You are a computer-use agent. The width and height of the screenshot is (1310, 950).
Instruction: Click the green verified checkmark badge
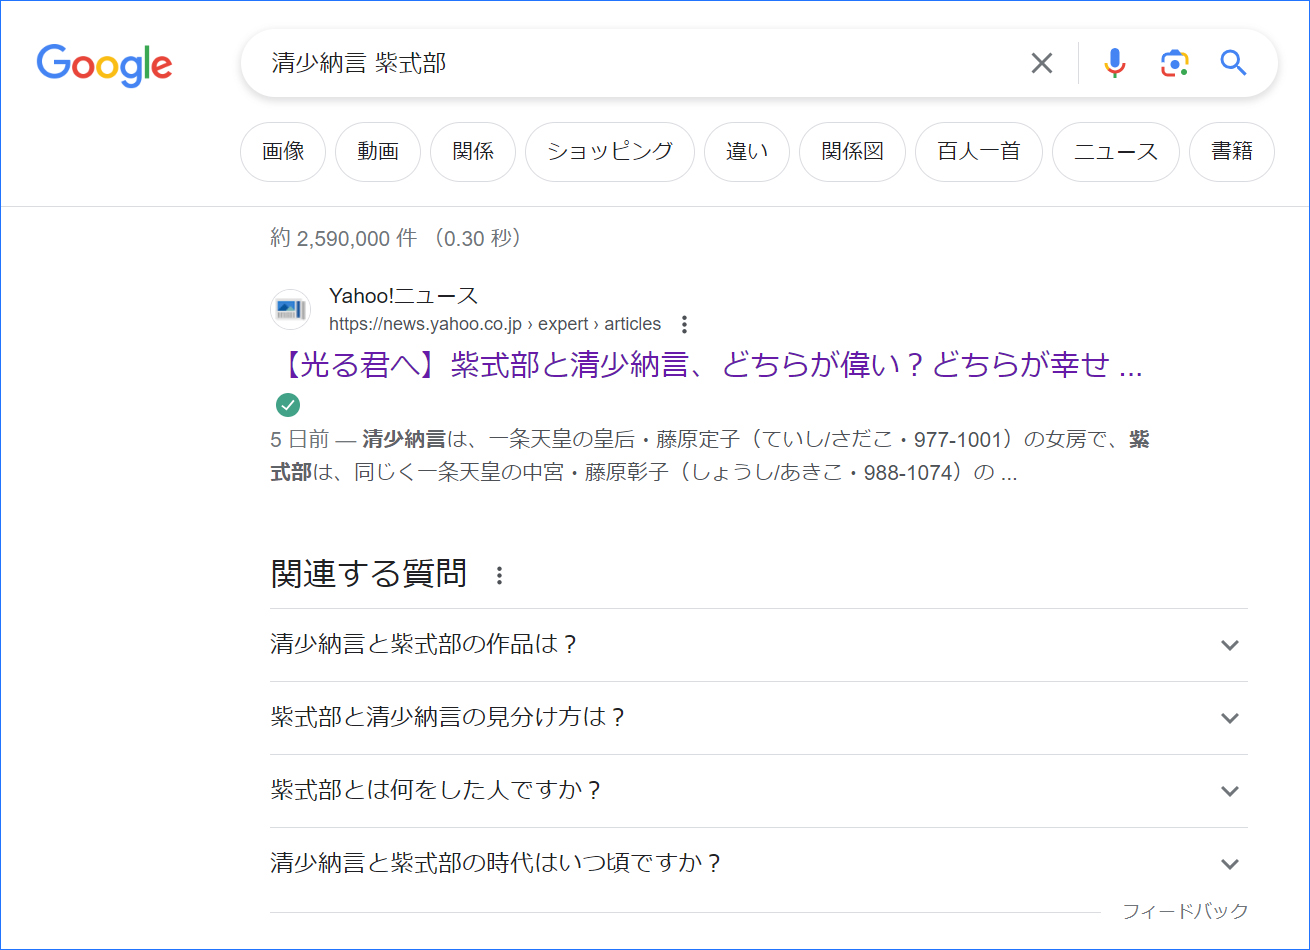[288, 405]
